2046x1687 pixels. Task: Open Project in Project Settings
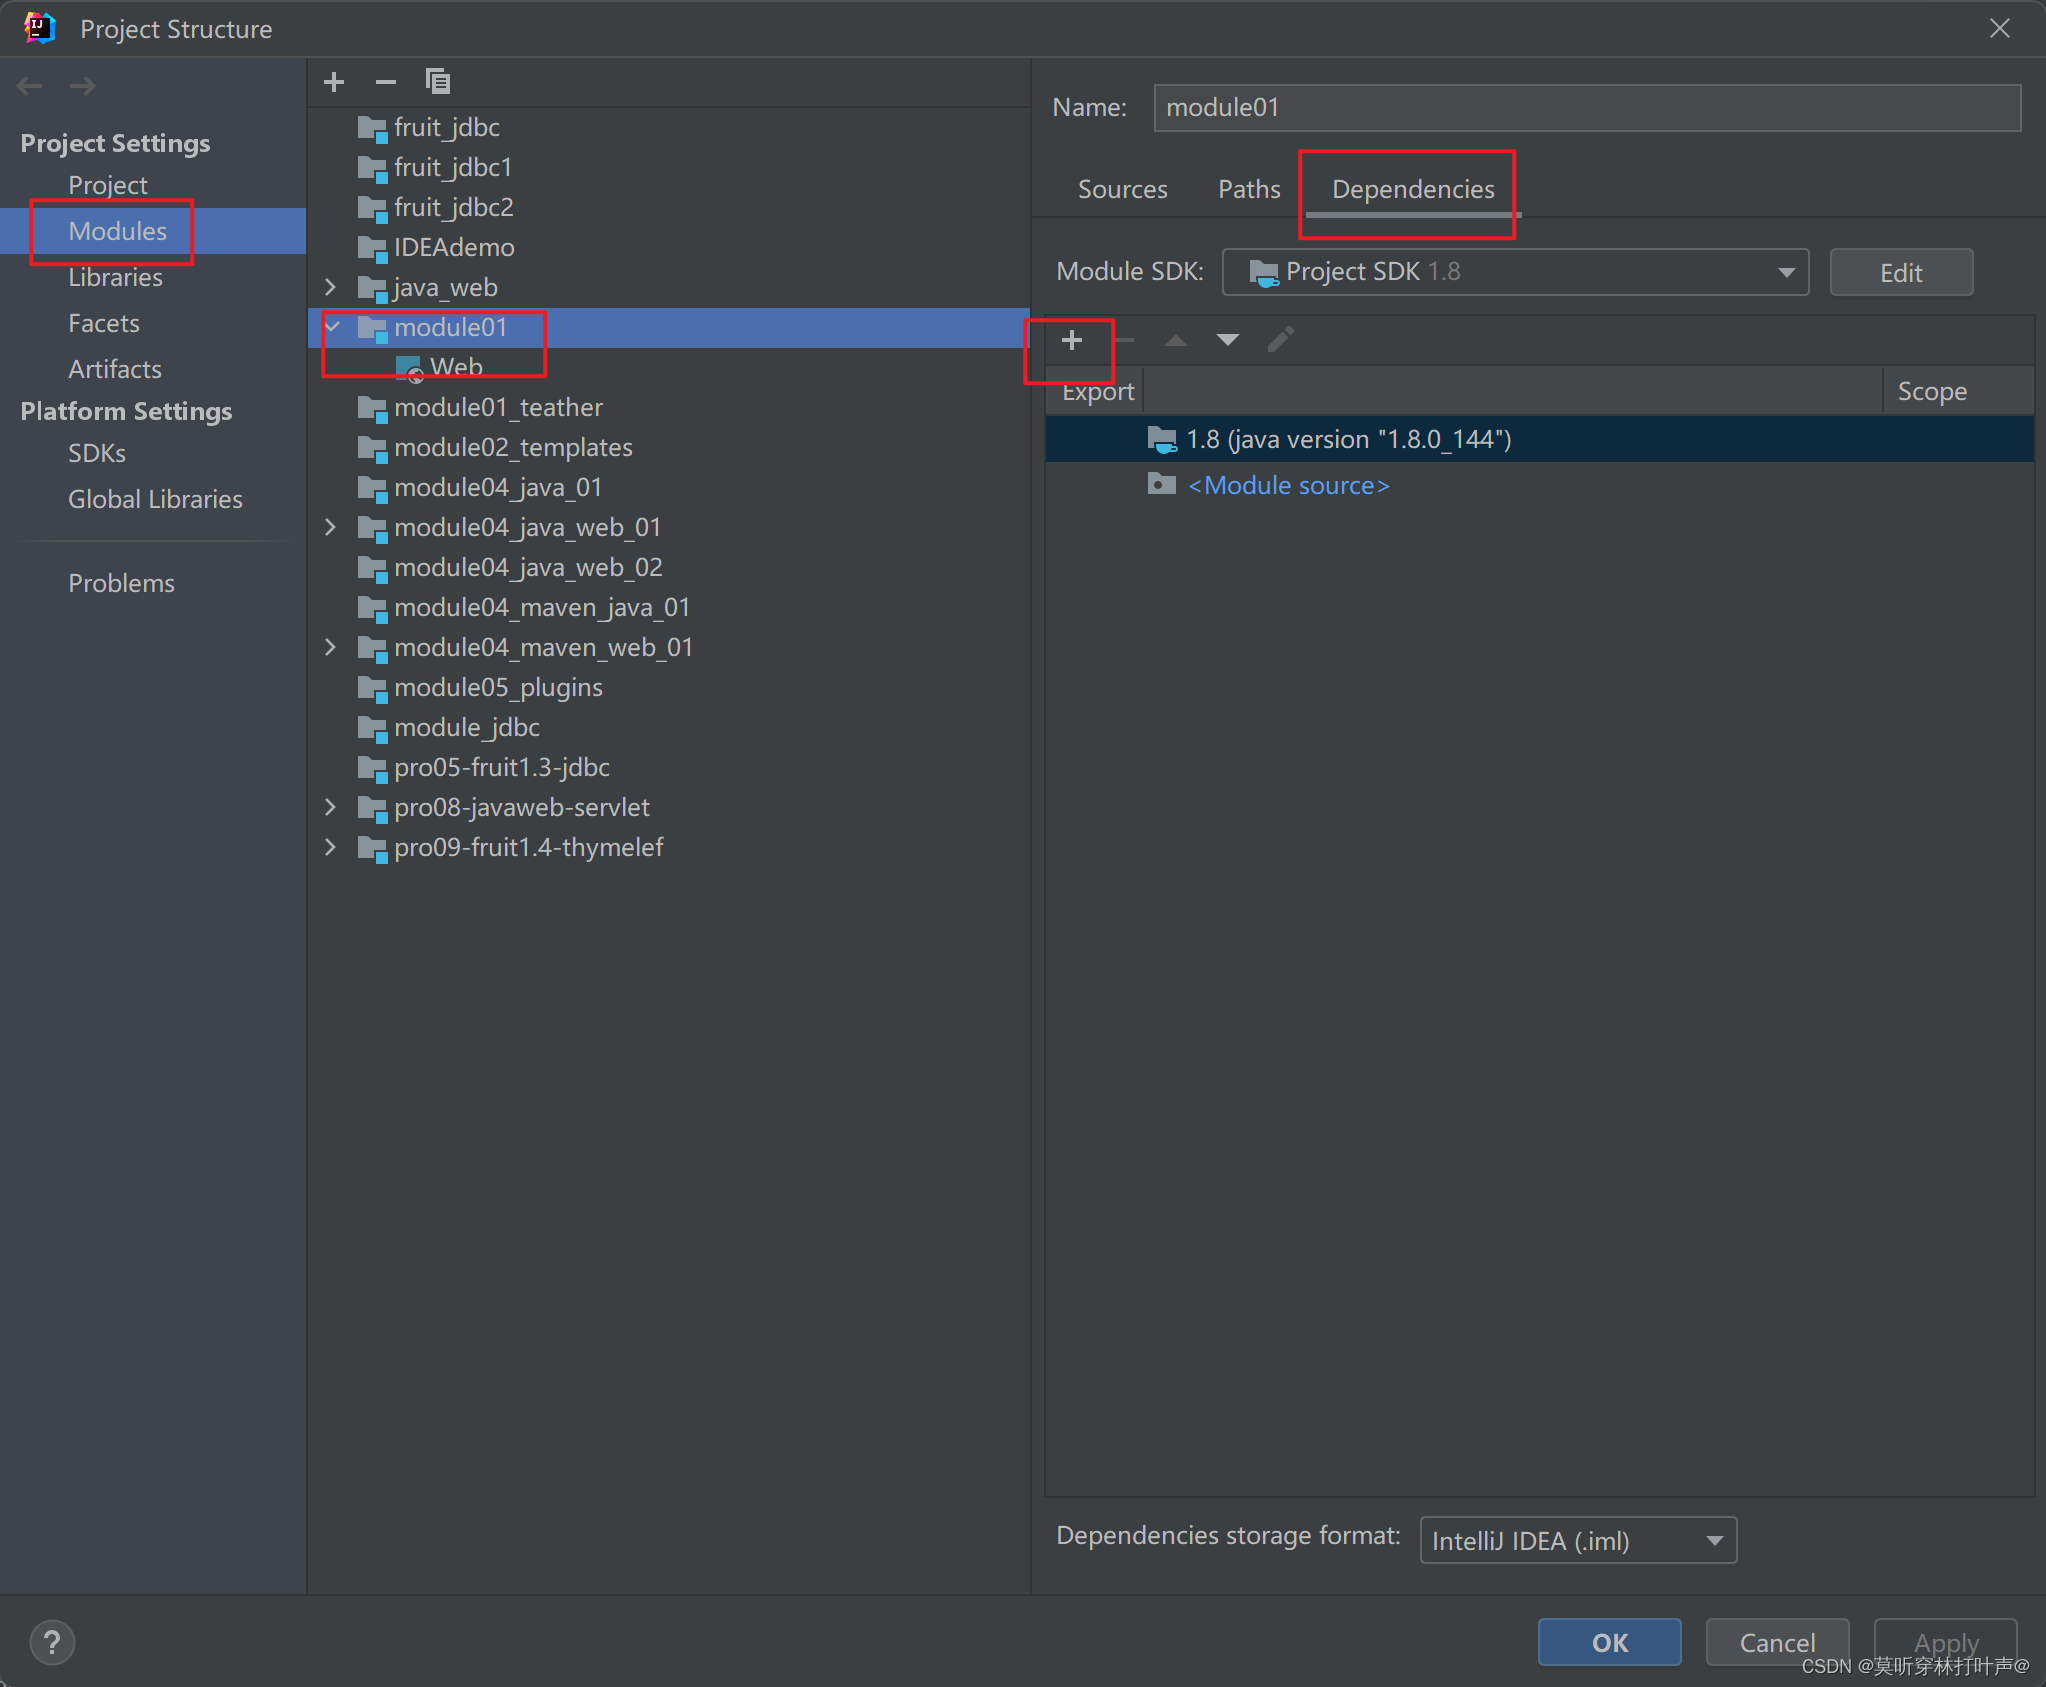coord(108,185)
